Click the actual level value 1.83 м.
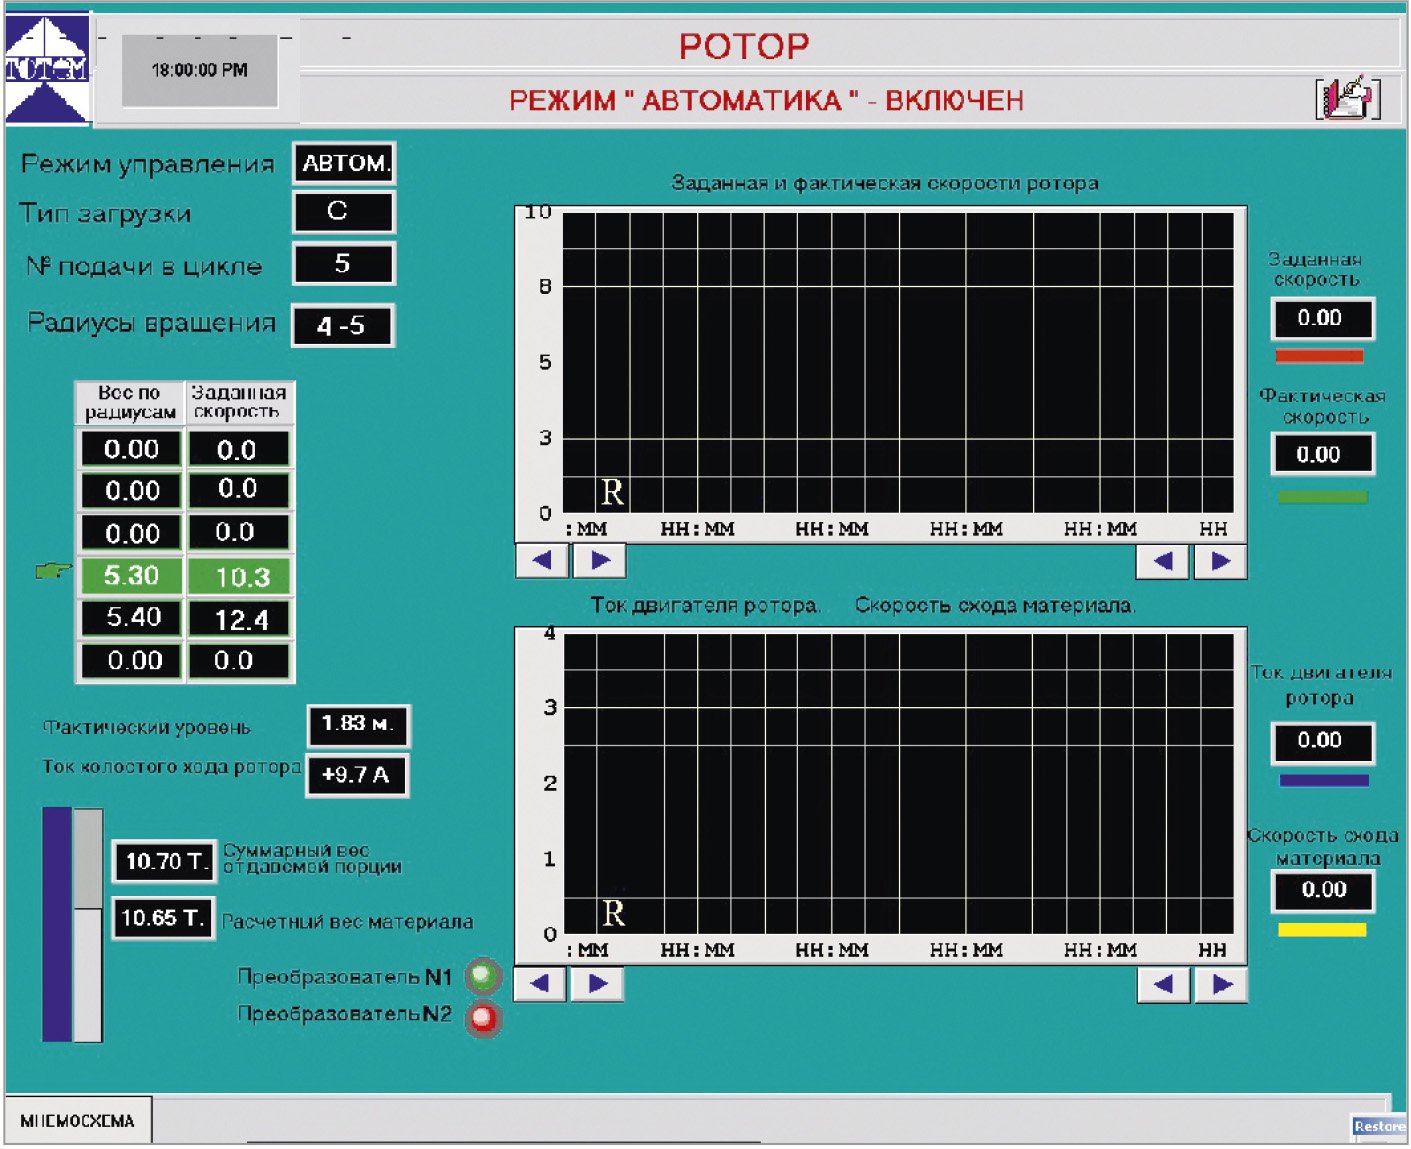 point(358,724)
